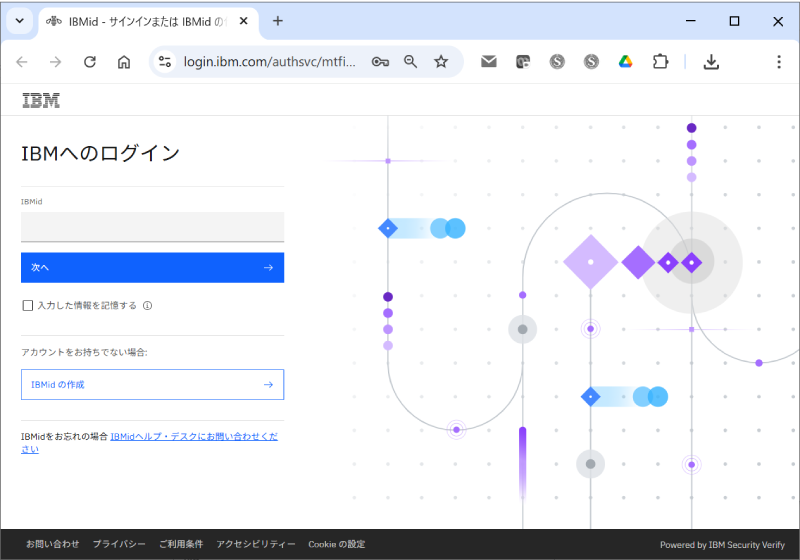The image size is (800, 560).
Task: Select the IBMid sign-in browser tab
Action: pyautogui.click(x=148, y=21)
